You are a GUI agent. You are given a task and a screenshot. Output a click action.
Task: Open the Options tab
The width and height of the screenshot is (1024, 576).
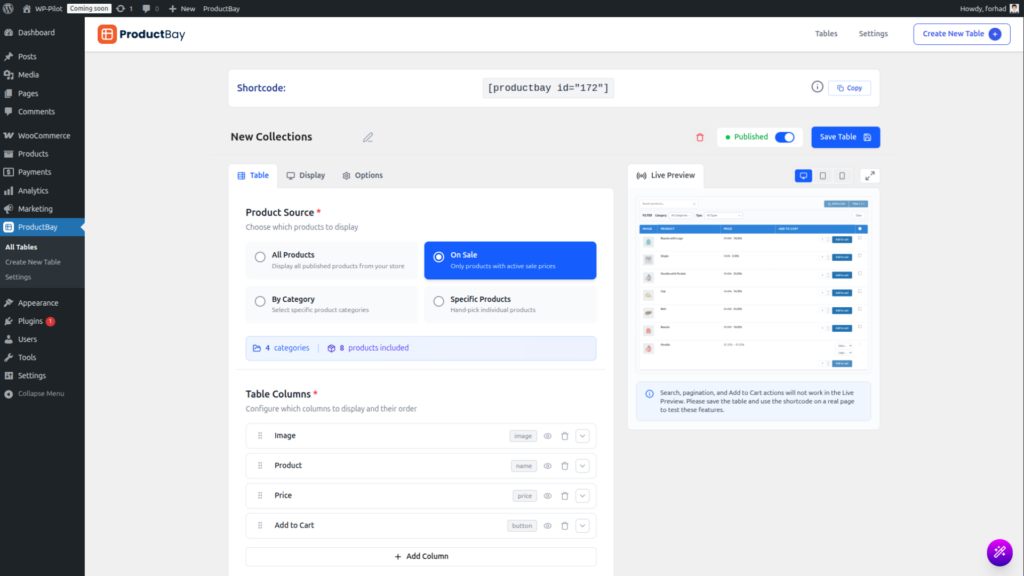tap(362, 176)
